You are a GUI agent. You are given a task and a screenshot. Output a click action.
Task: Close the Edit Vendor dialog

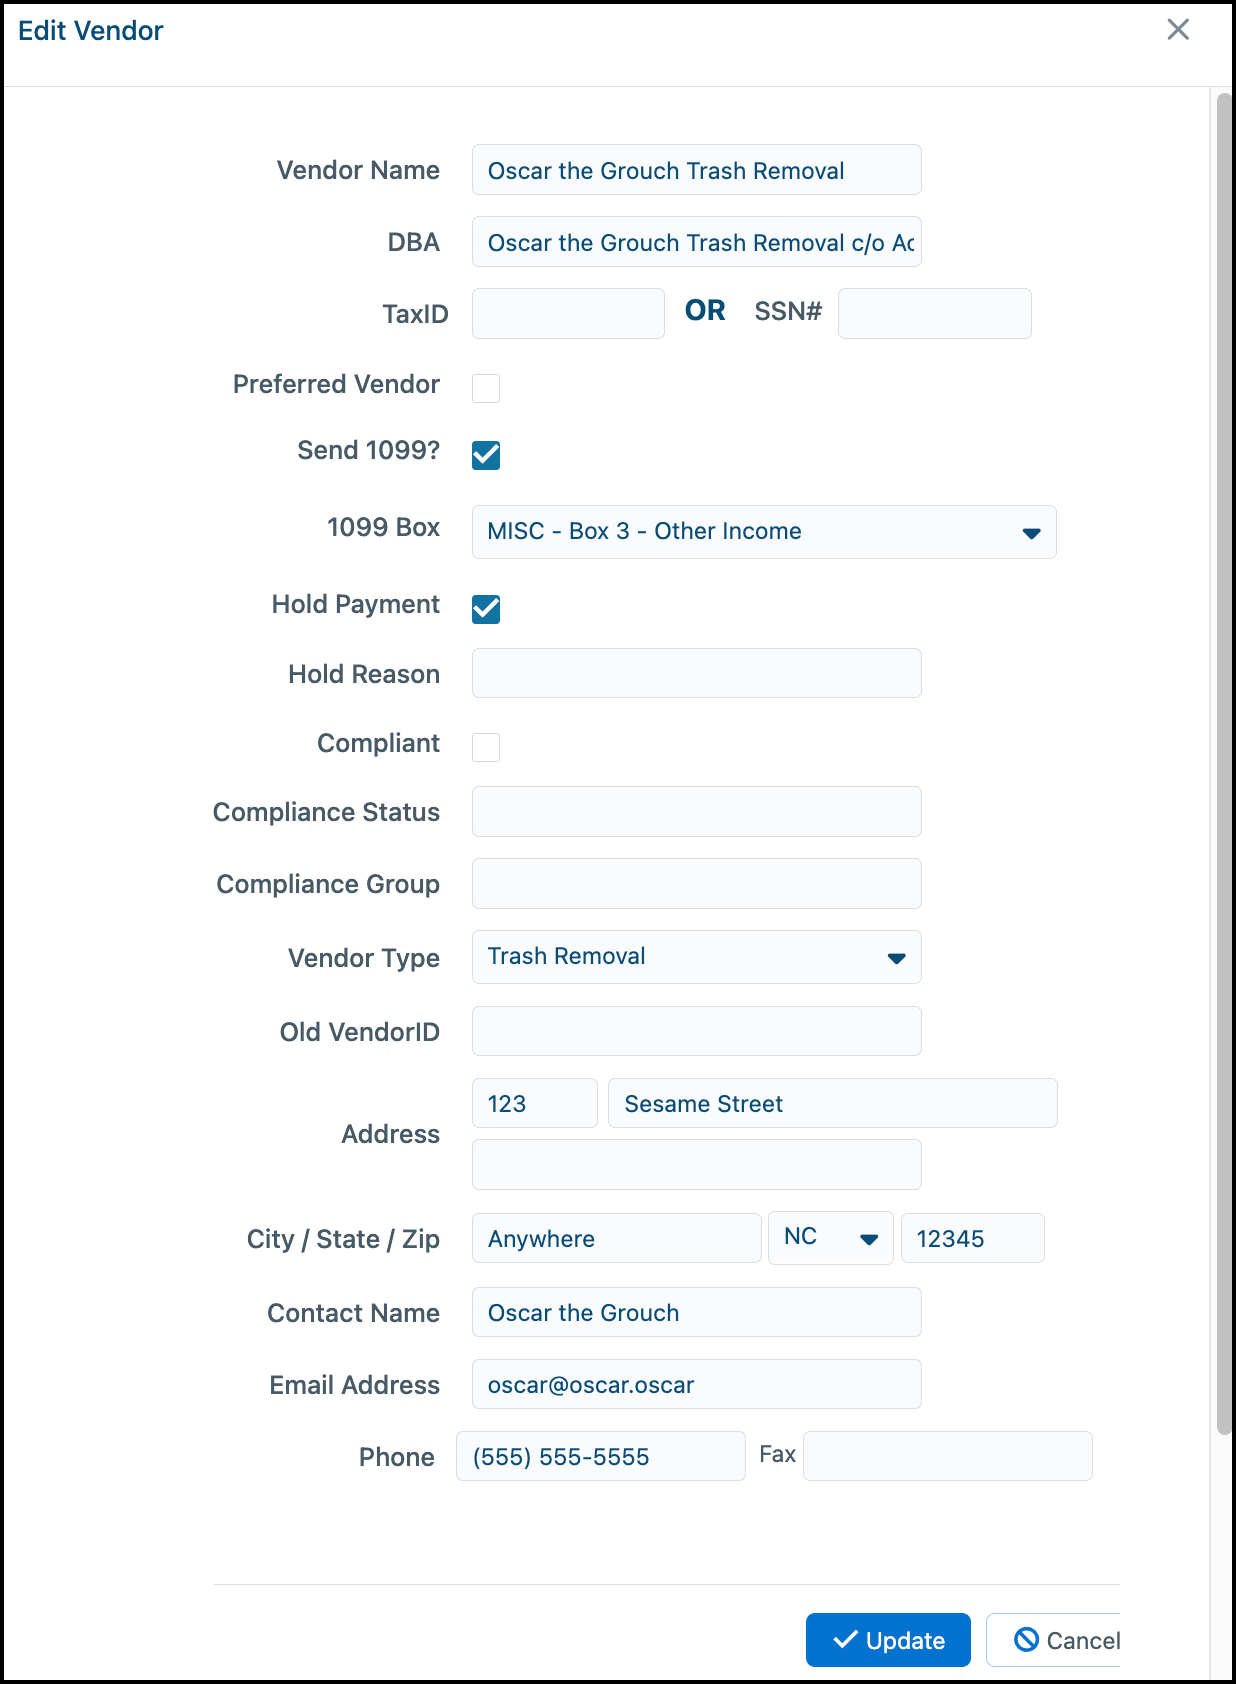pyautogui.click(x=1178, y=30)
